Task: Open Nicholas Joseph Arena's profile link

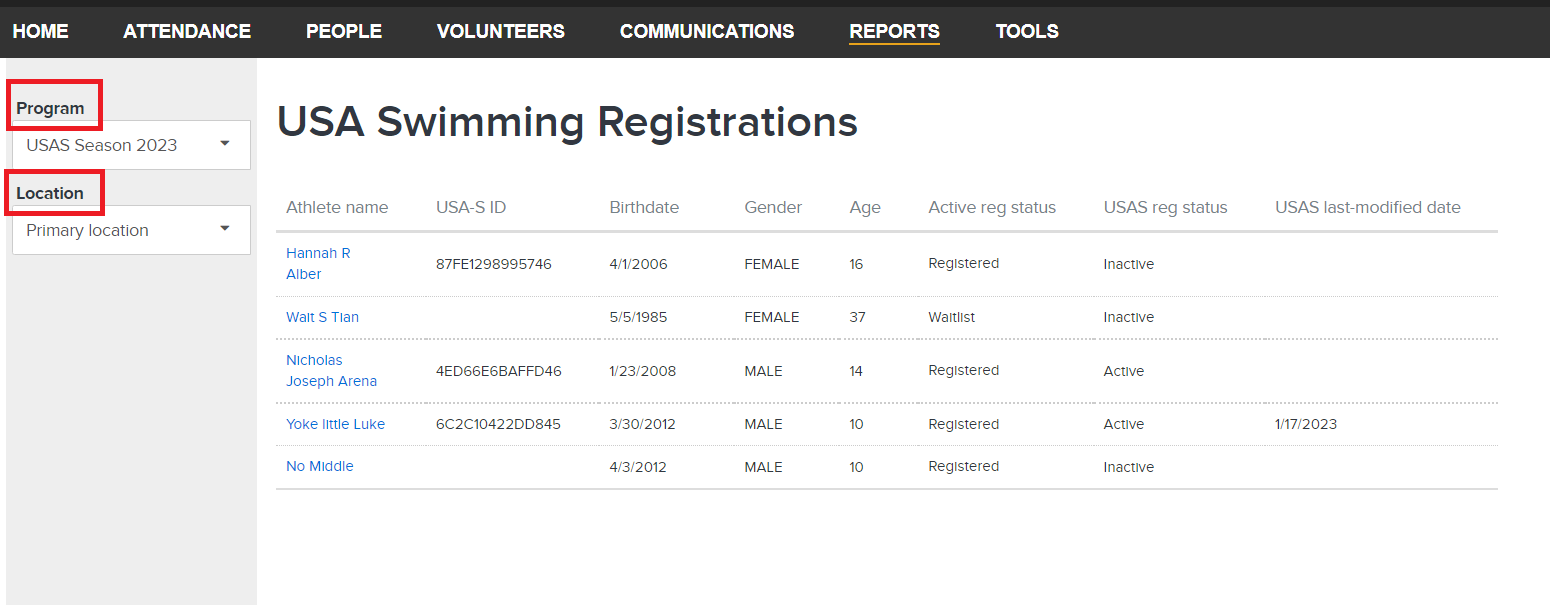Action: click(x=331, y=370)
